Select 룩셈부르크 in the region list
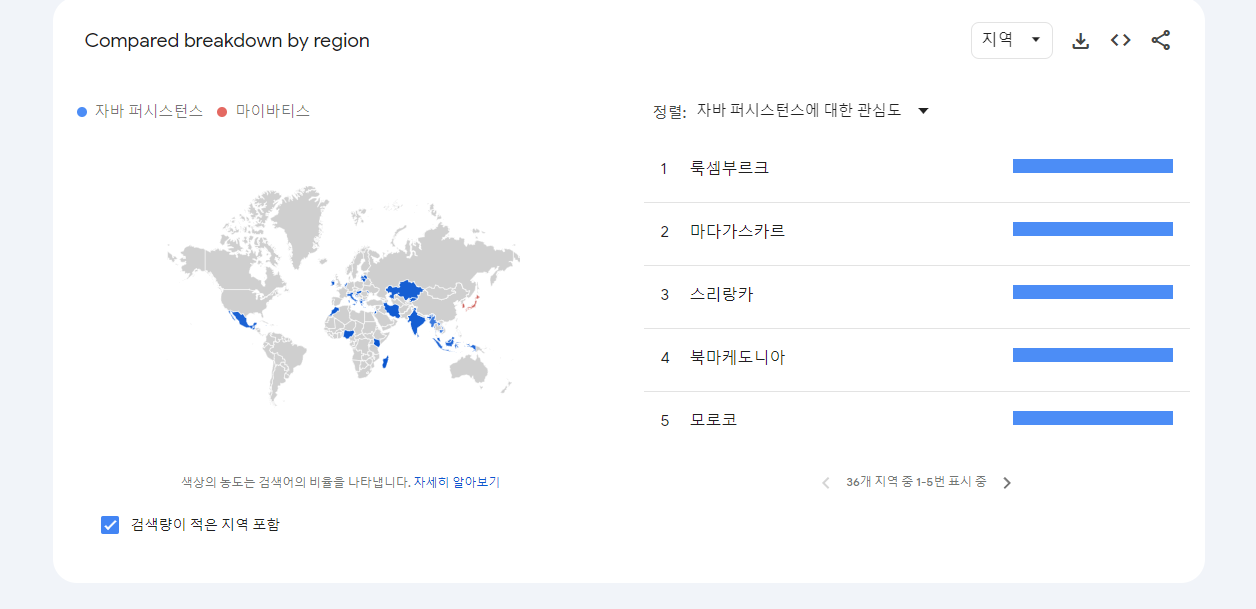Screen dimensions: 1256x609 tap(917, 168)
